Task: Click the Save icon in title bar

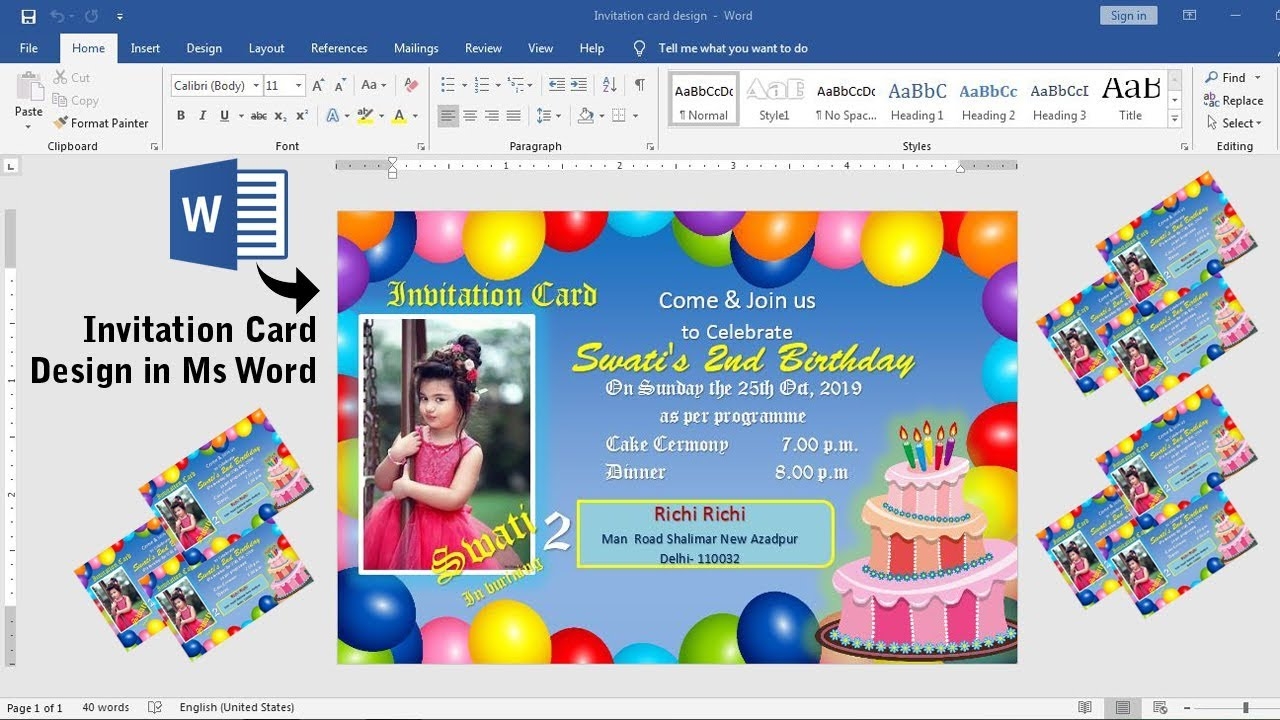Action: (28, 16)
